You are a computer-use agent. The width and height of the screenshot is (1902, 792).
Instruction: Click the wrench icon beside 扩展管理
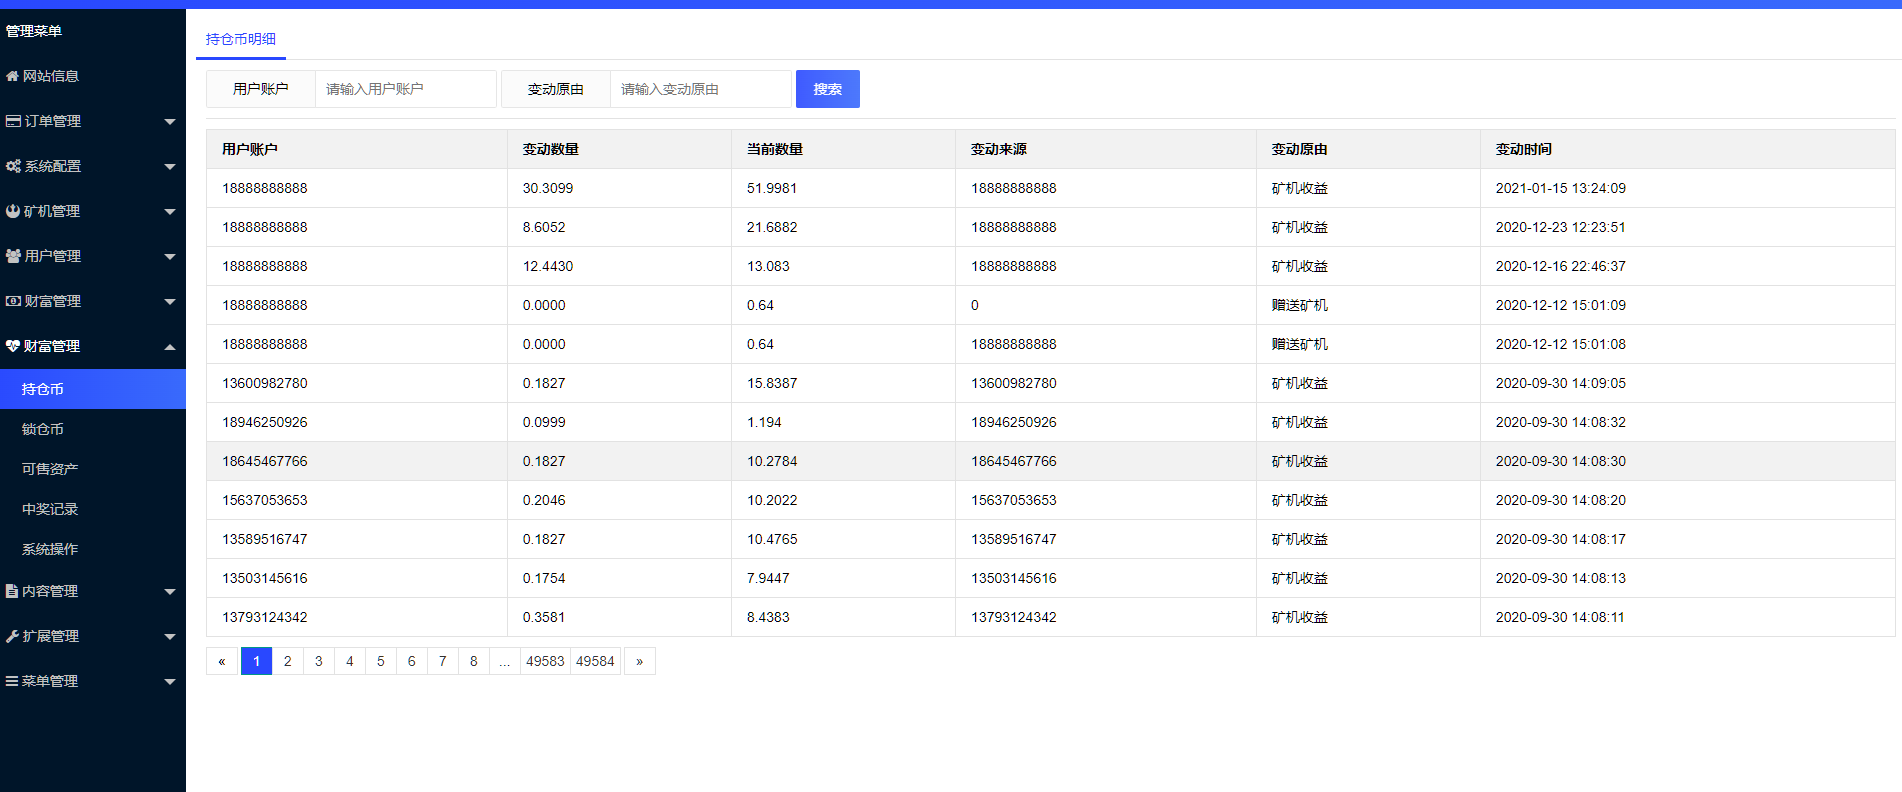coord(12,636)
